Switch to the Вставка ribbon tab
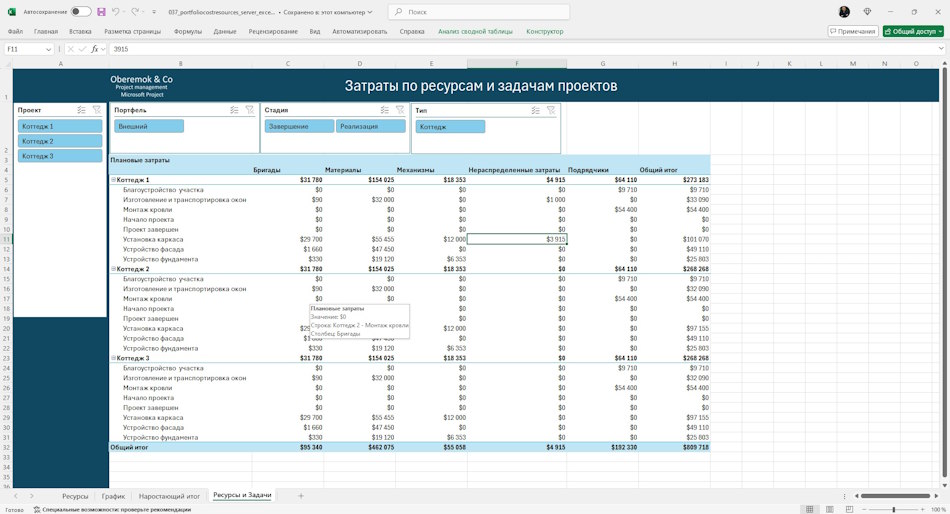 point(80,32)
